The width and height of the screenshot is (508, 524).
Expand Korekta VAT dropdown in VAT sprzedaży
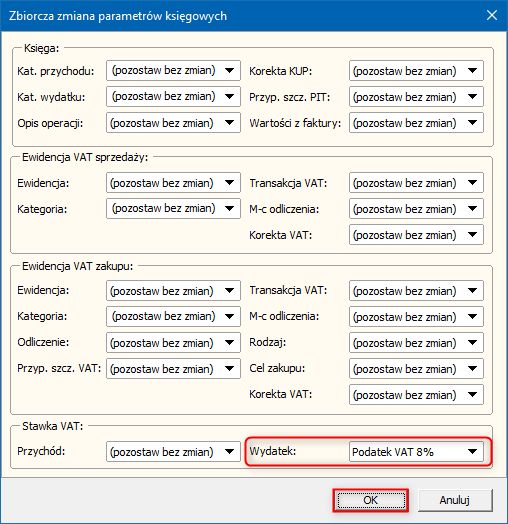[x=416, y=235]
